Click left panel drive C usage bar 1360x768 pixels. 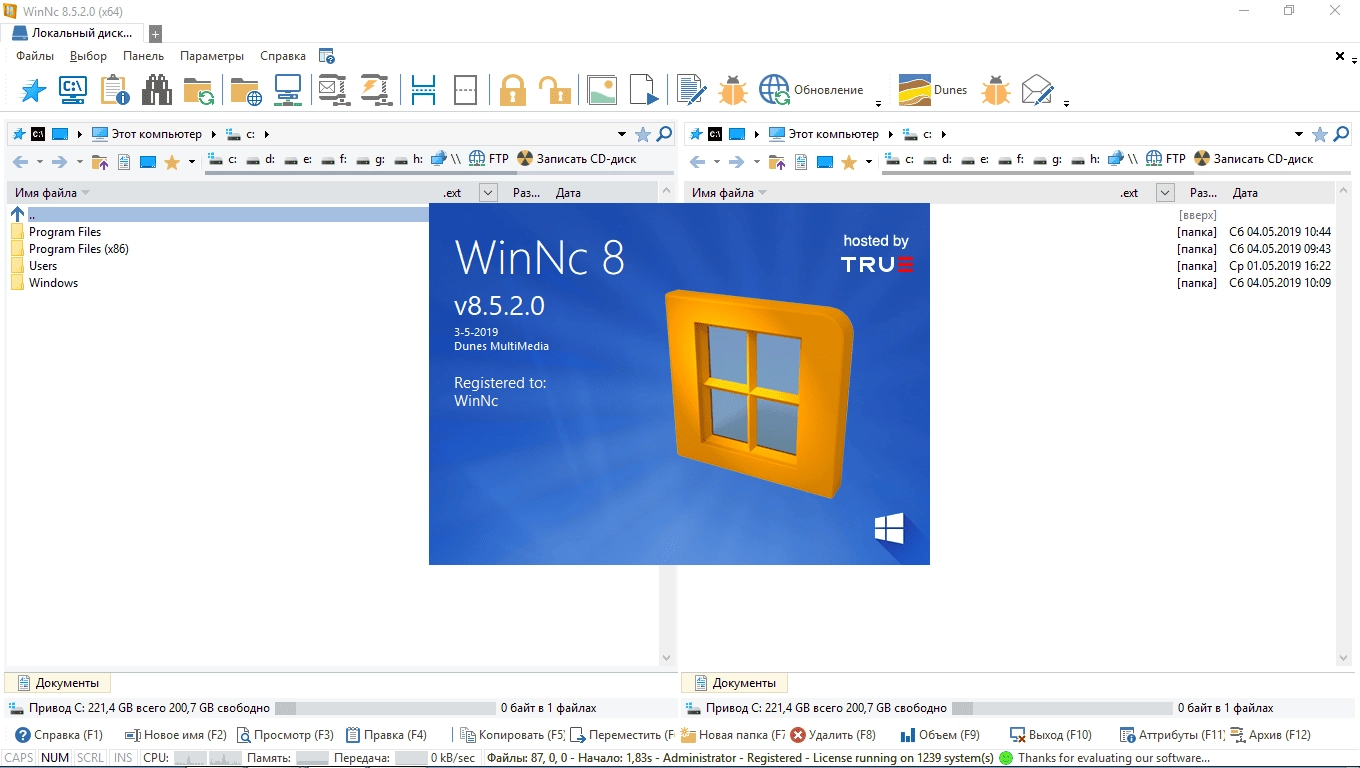point(384,708)
